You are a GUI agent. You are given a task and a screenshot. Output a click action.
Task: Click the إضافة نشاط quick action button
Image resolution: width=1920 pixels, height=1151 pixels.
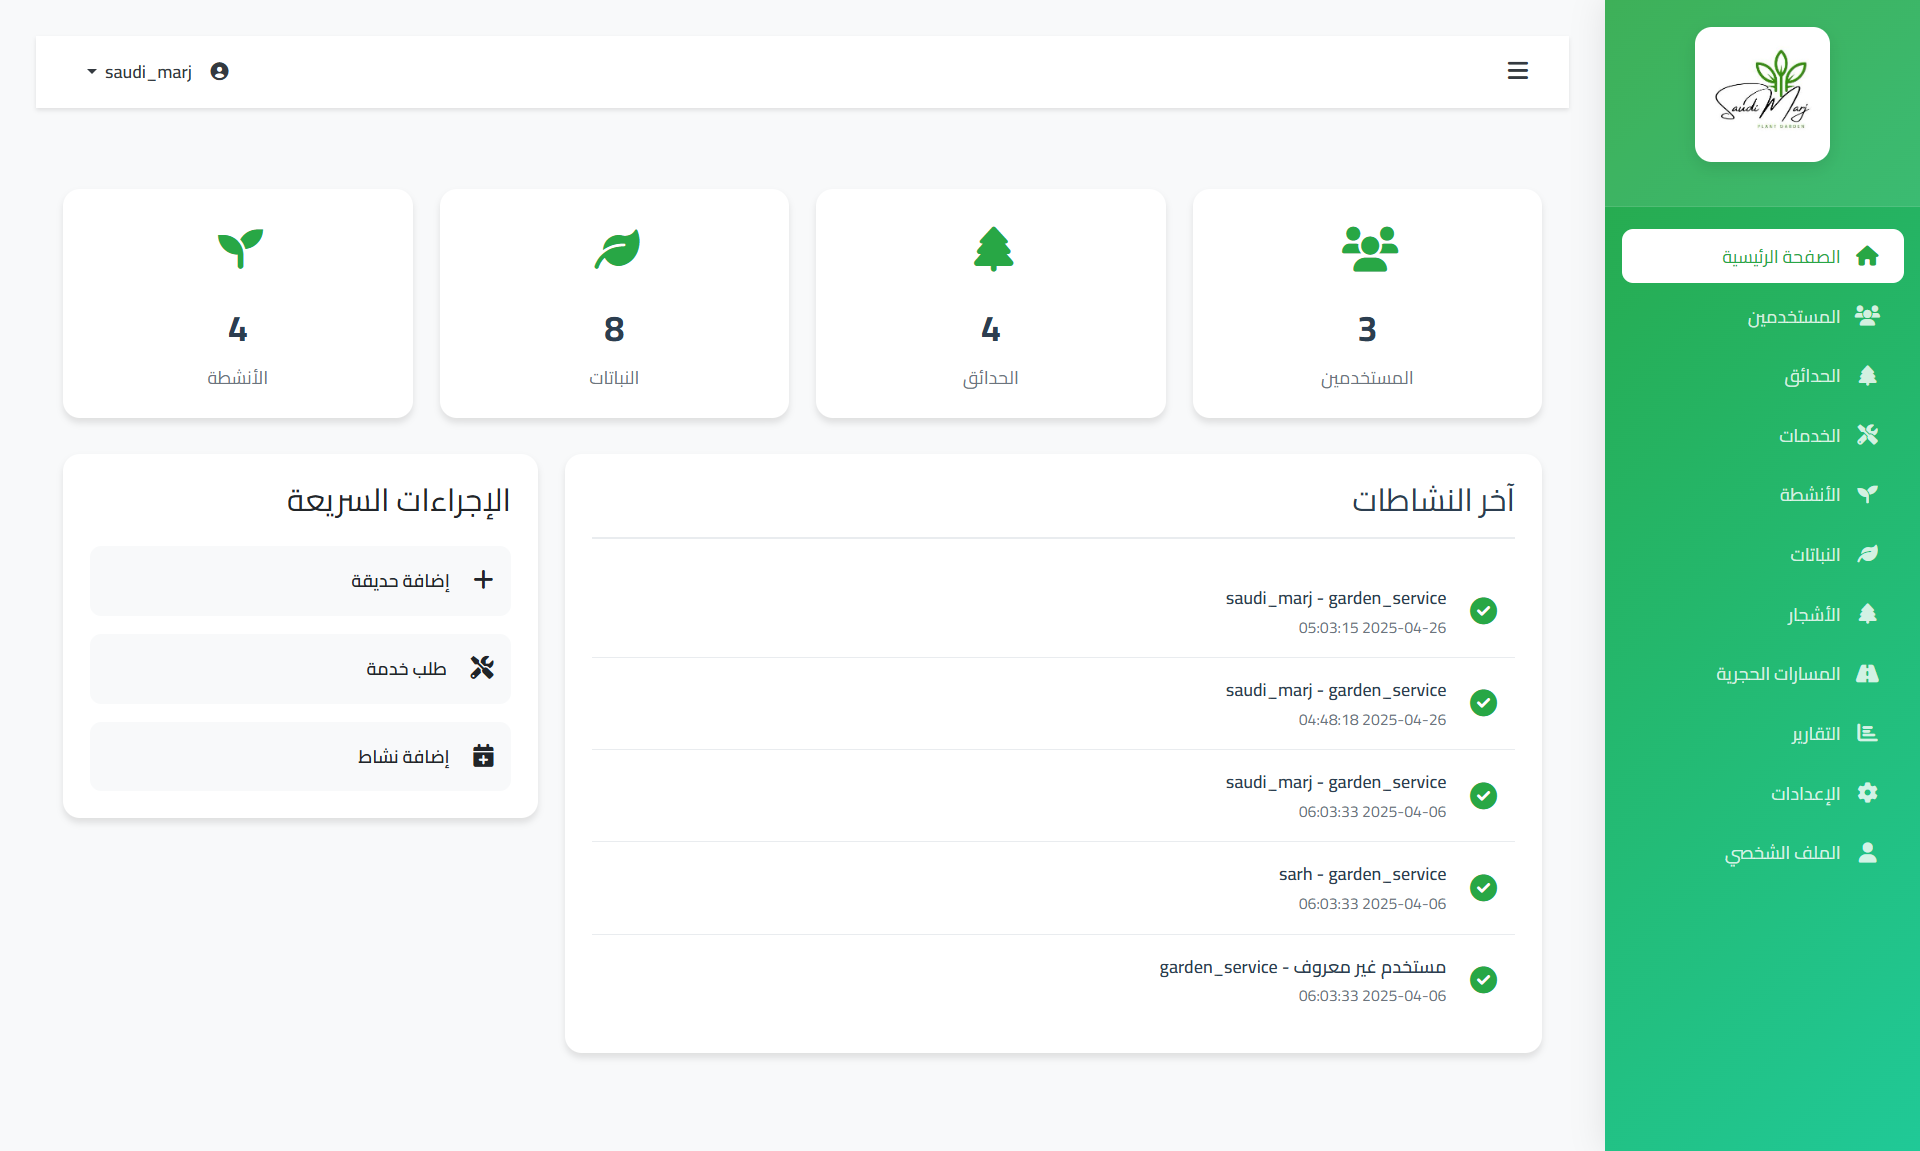tap(300, 757)
